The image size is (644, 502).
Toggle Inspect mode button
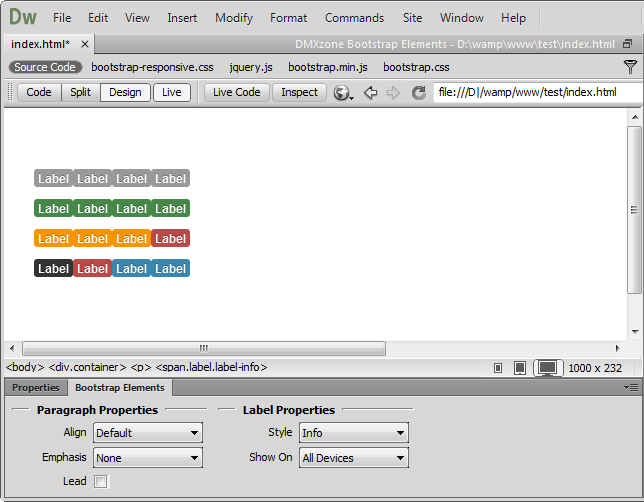299,92
